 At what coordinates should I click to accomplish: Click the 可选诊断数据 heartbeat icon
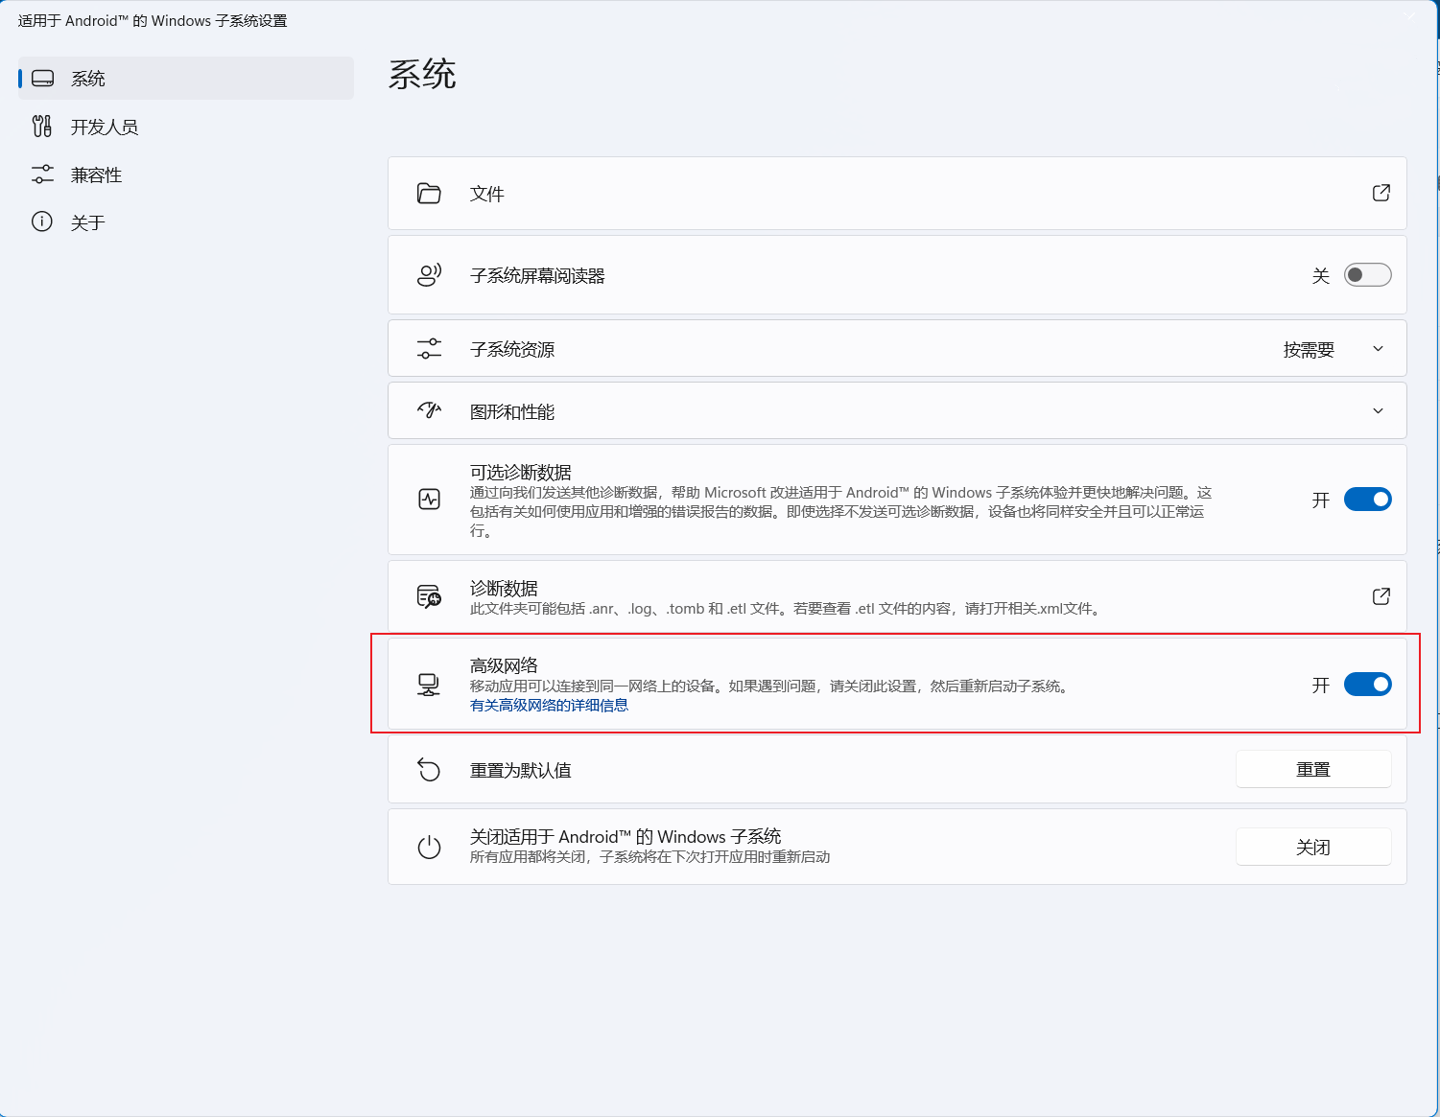click(x=429, y=500)
